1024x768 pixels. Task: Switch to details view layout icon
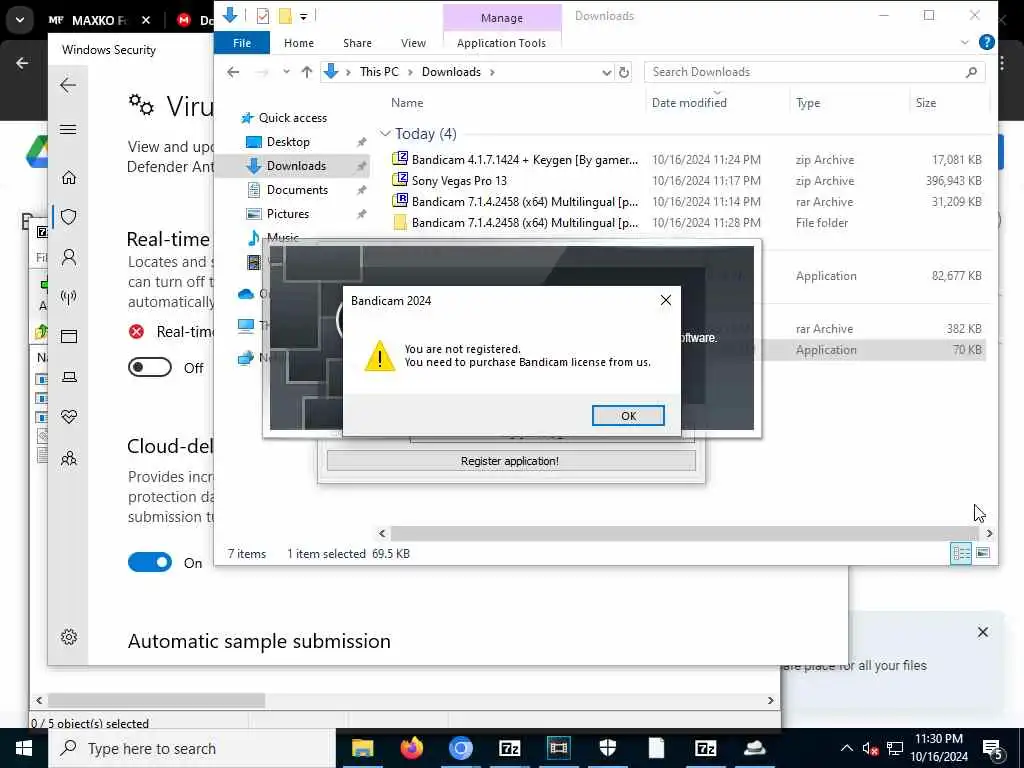click(x=961, y=553)
